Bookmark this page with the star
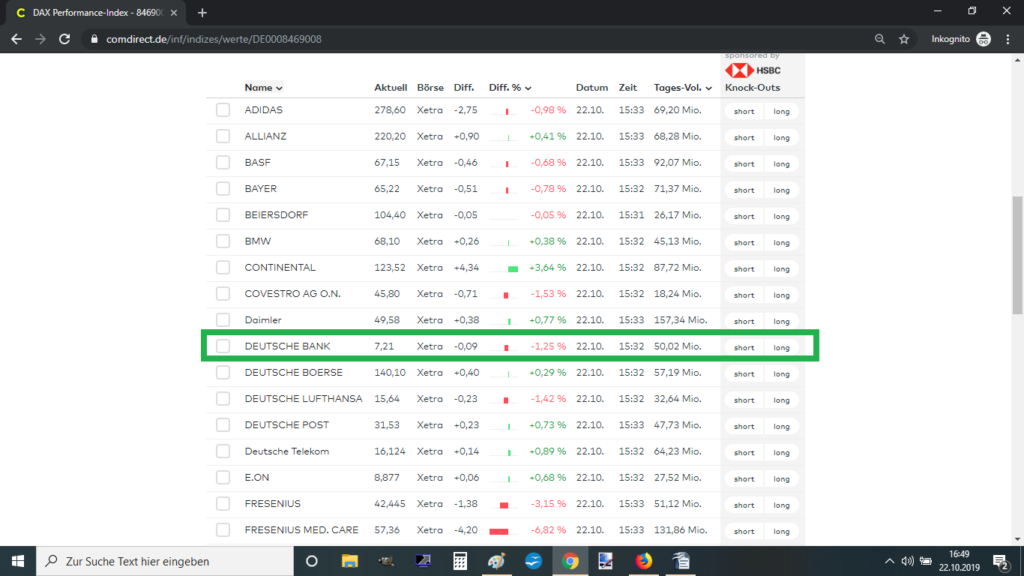The width and height of the screenshot is (1024, 576). click(x=904, y=39)
